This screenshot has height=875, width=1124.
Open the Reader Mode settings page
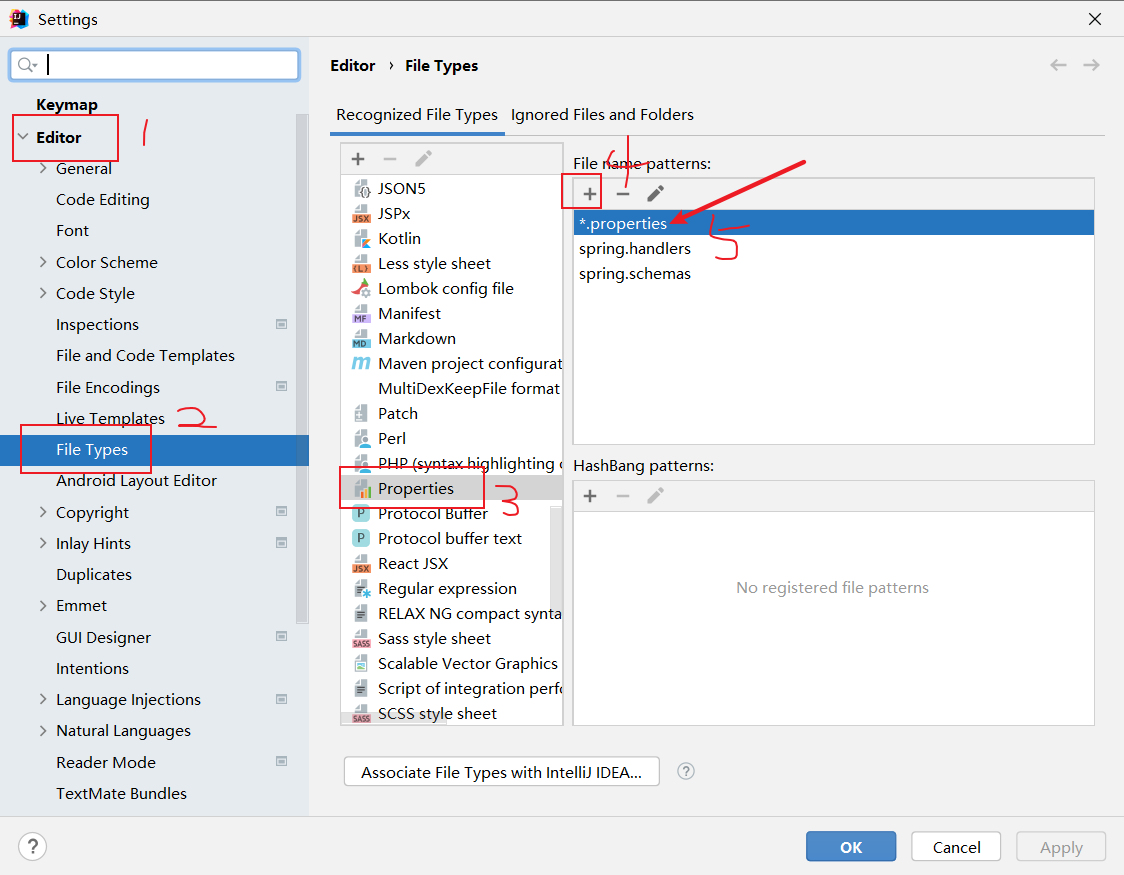(106, 762)
